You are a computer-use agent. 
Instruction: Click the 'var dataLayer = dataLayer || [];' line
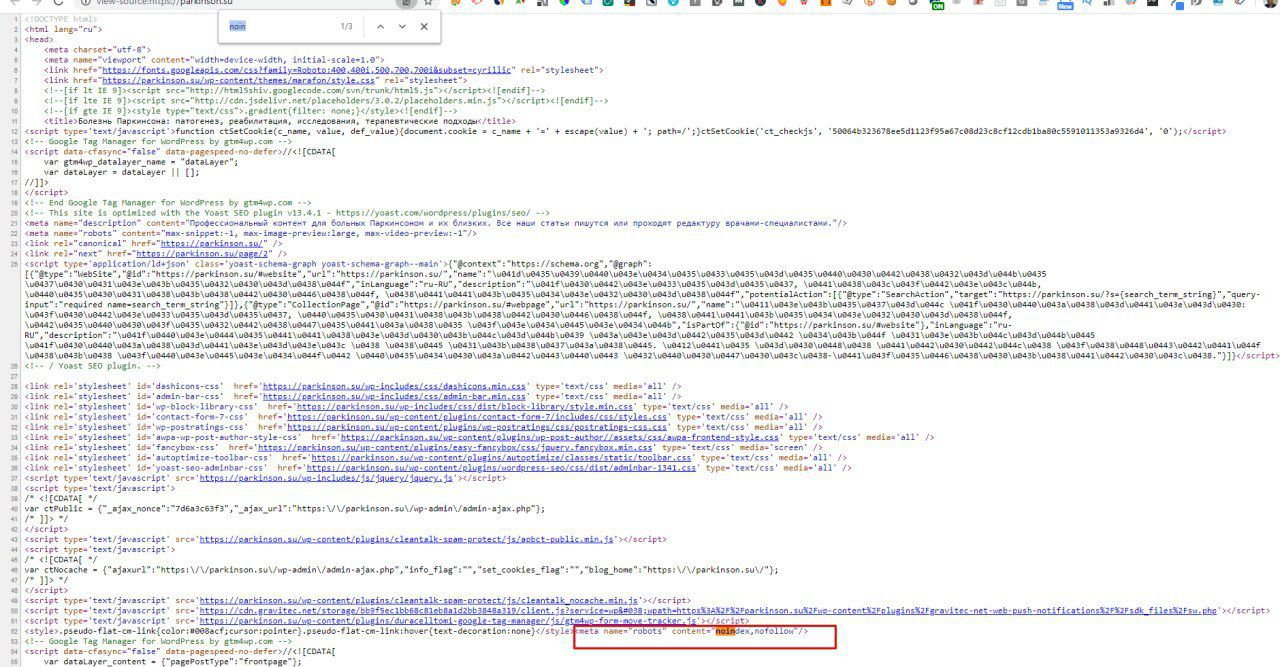123,172
